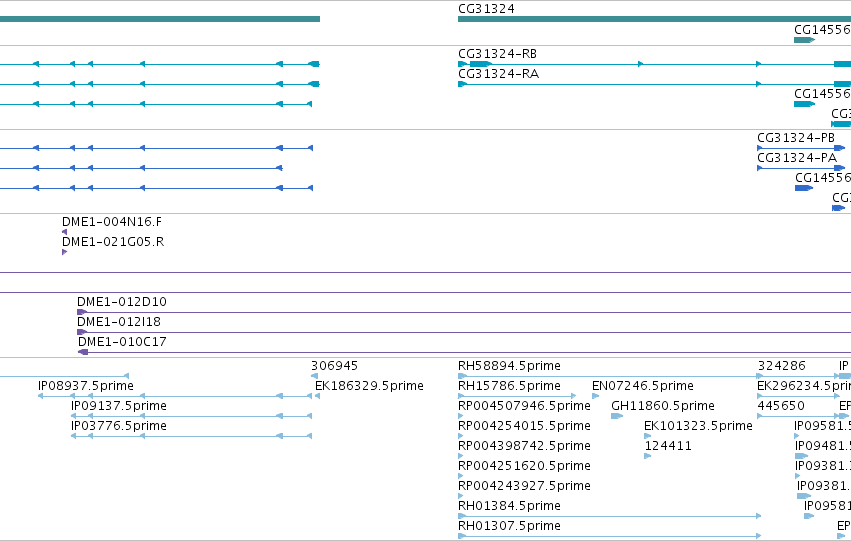This screenshot has width=851, height=541.
Task: Click the 324286 feature label
Action: tap(782, 366)
